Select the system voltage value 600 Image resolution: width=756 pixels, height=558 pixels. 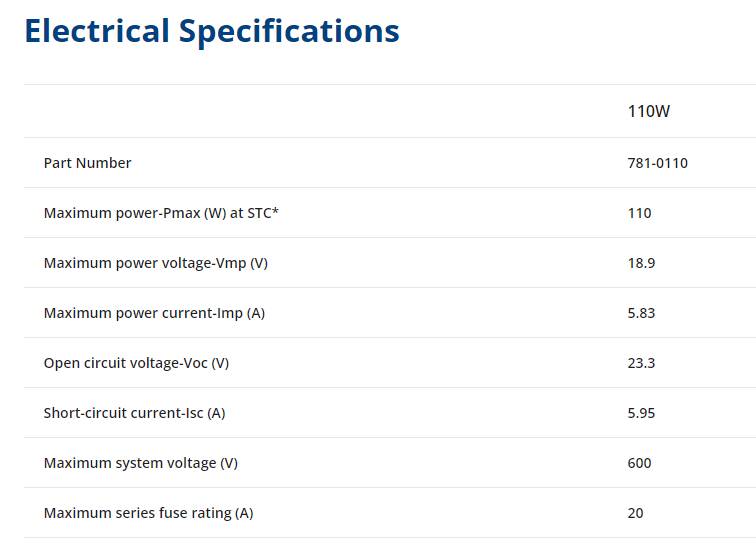[x=639, y=463]
